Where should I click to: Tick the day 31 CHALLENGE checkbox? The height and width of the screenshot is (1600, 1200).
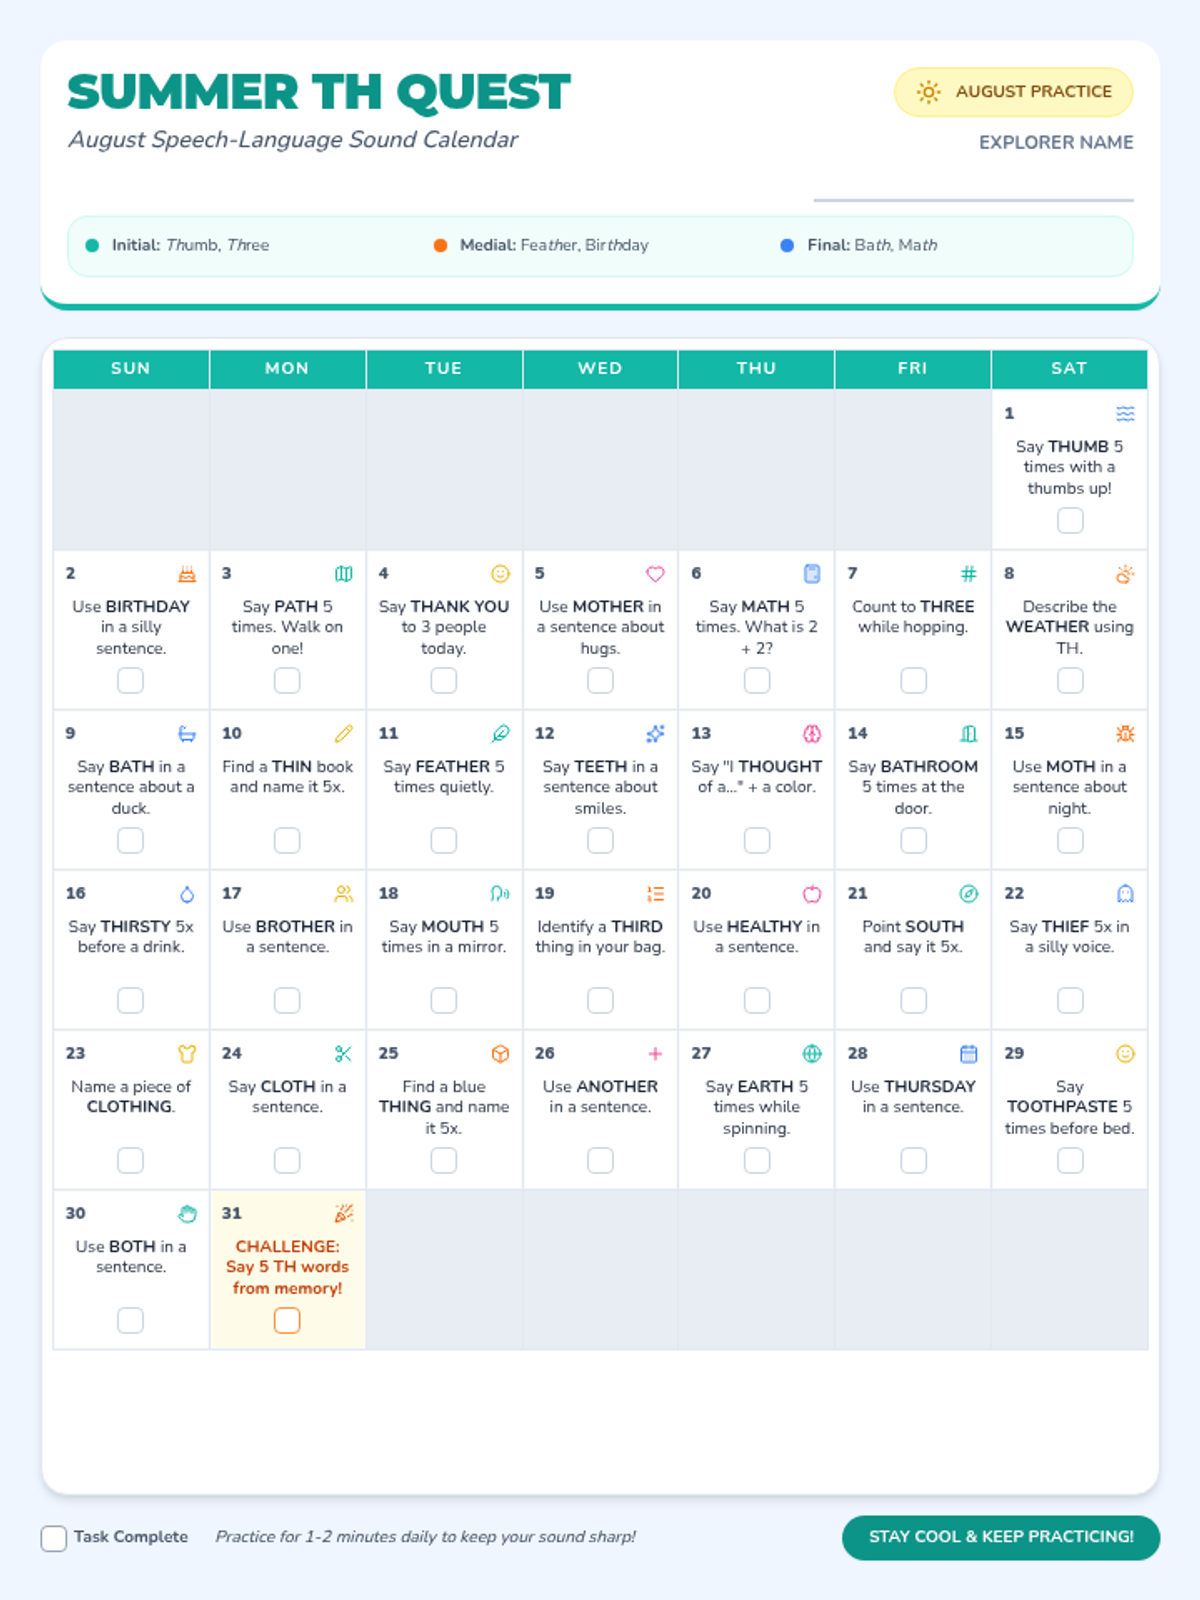287,1320
